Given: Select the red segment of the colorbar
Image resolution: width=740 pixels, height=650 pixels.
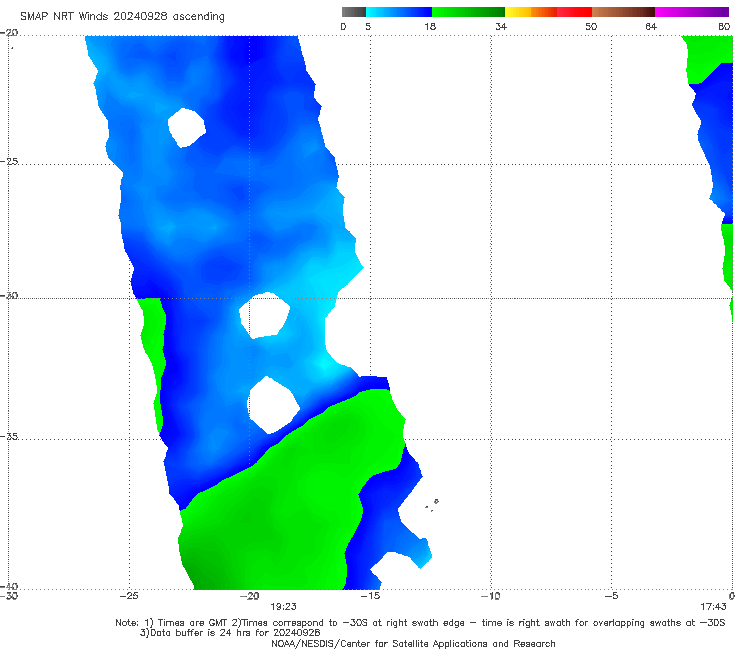Looking at the screenshot, I should [x=574, y=12].
